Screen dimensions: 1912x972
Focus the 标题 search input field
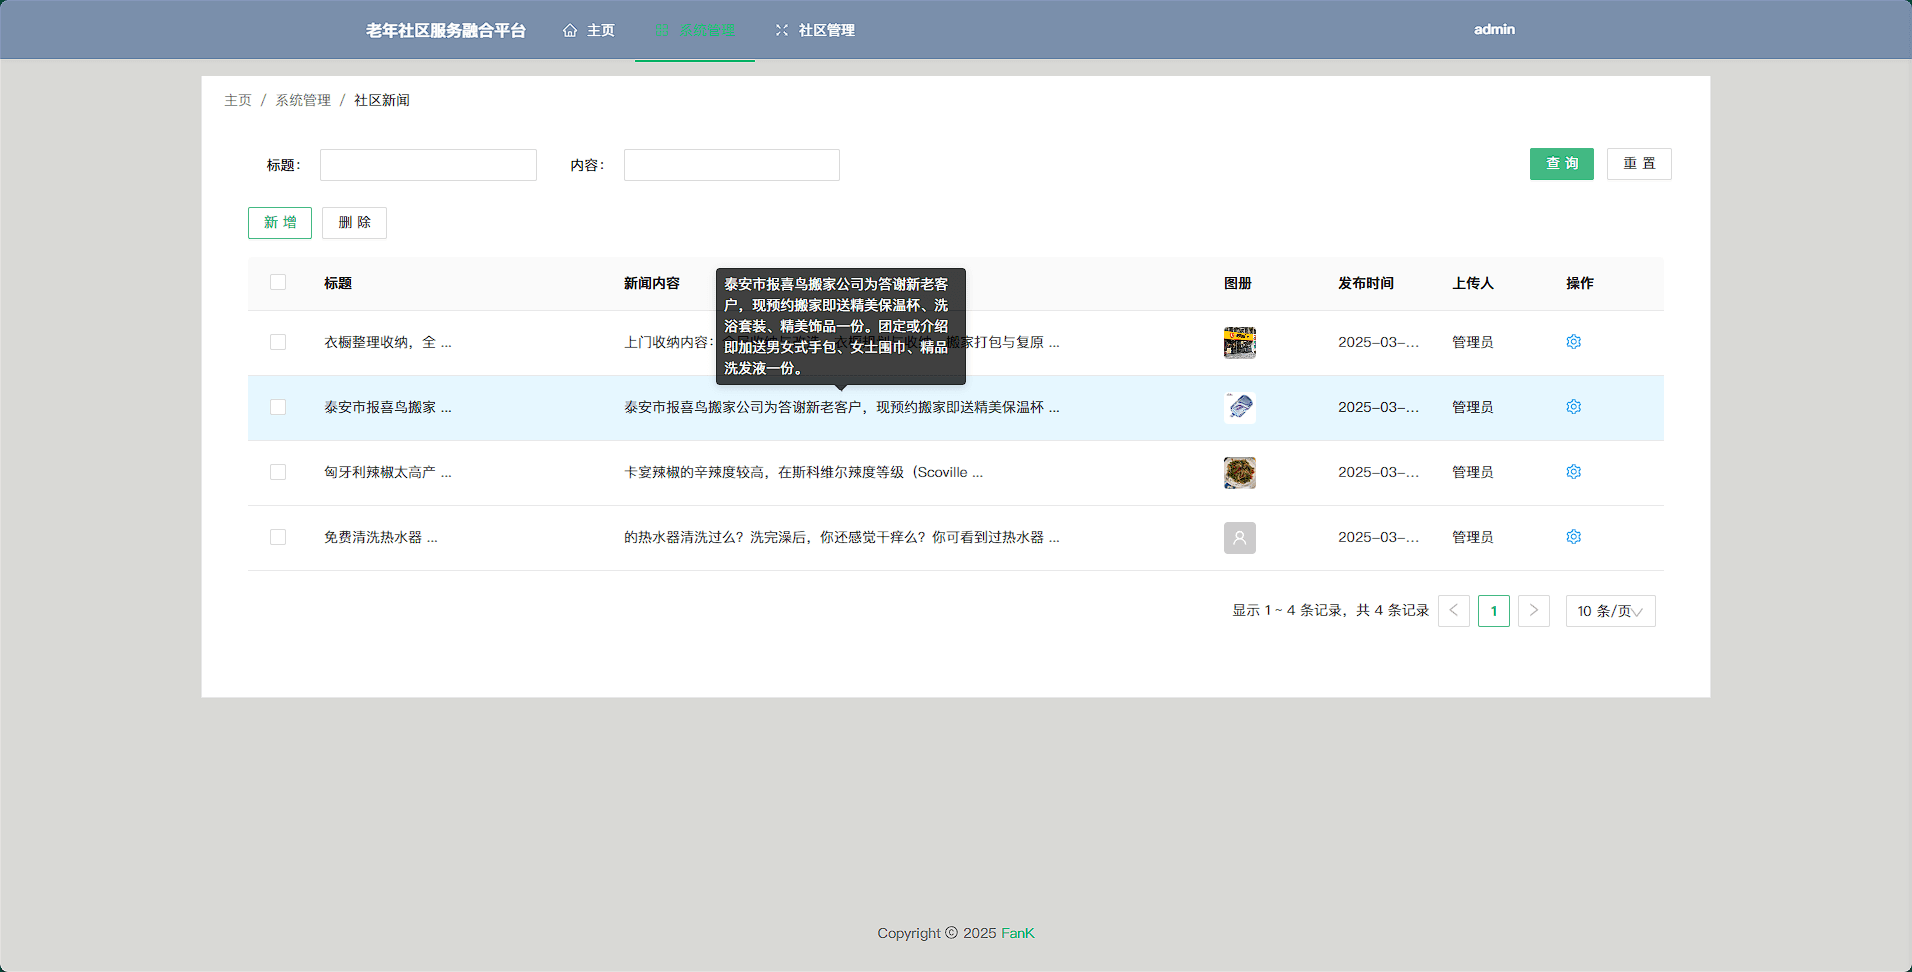(x=428, y=165)
